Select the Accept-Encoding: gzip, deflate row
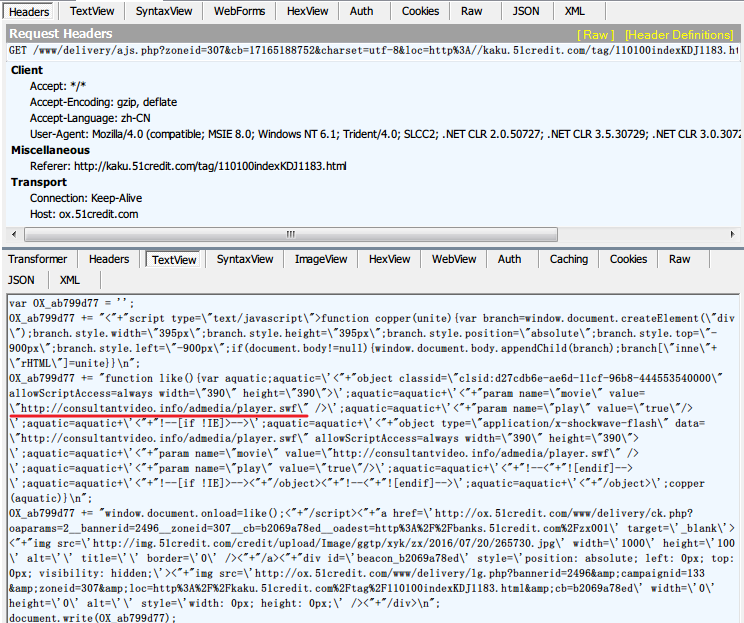The height and width of the screenshot is (623, 744). (103, 102)
